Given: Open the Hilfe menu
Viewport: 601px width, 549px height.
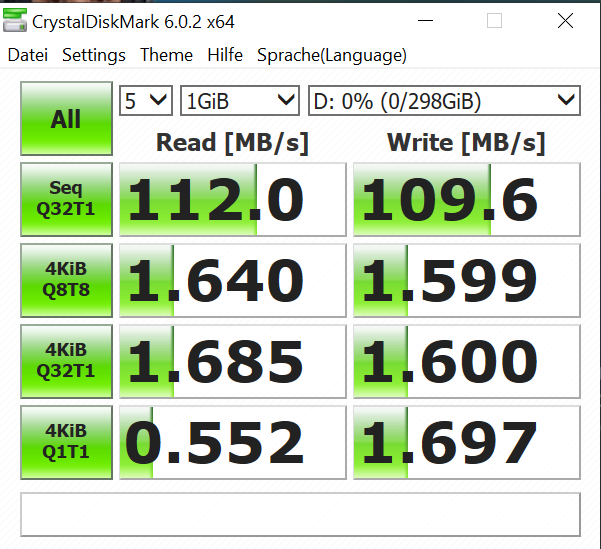Looking at the screenshot, I should tap(225, 55).
